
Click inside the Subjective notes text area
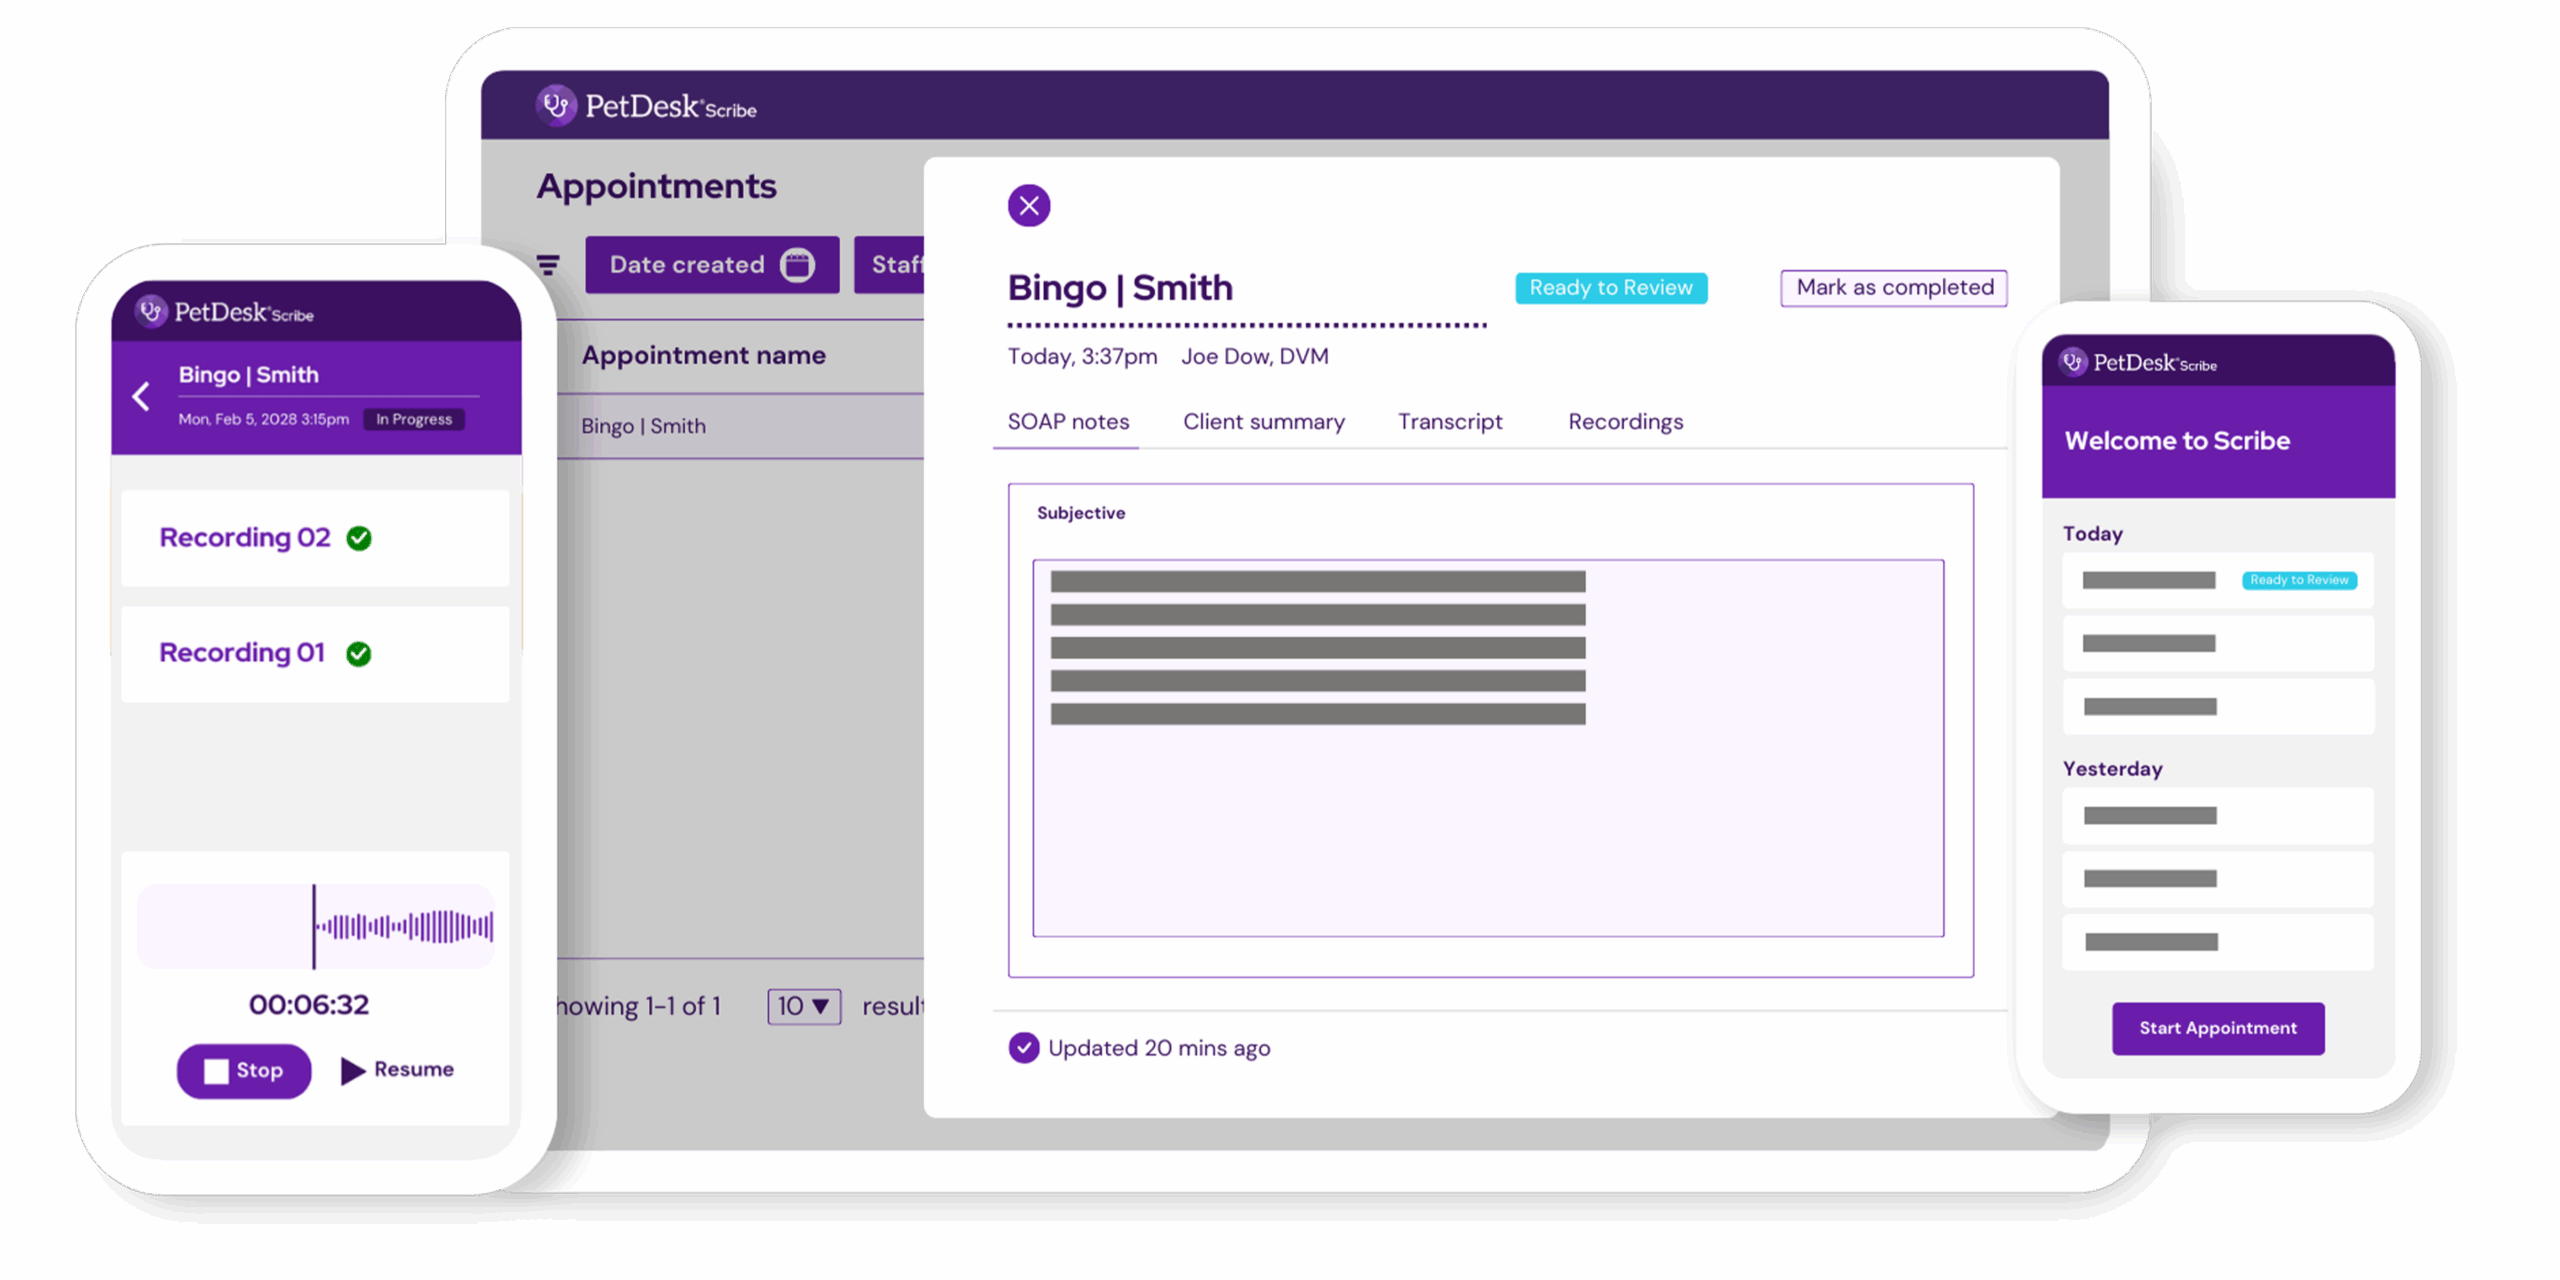pyautogui.click(x=1487, y=748)
